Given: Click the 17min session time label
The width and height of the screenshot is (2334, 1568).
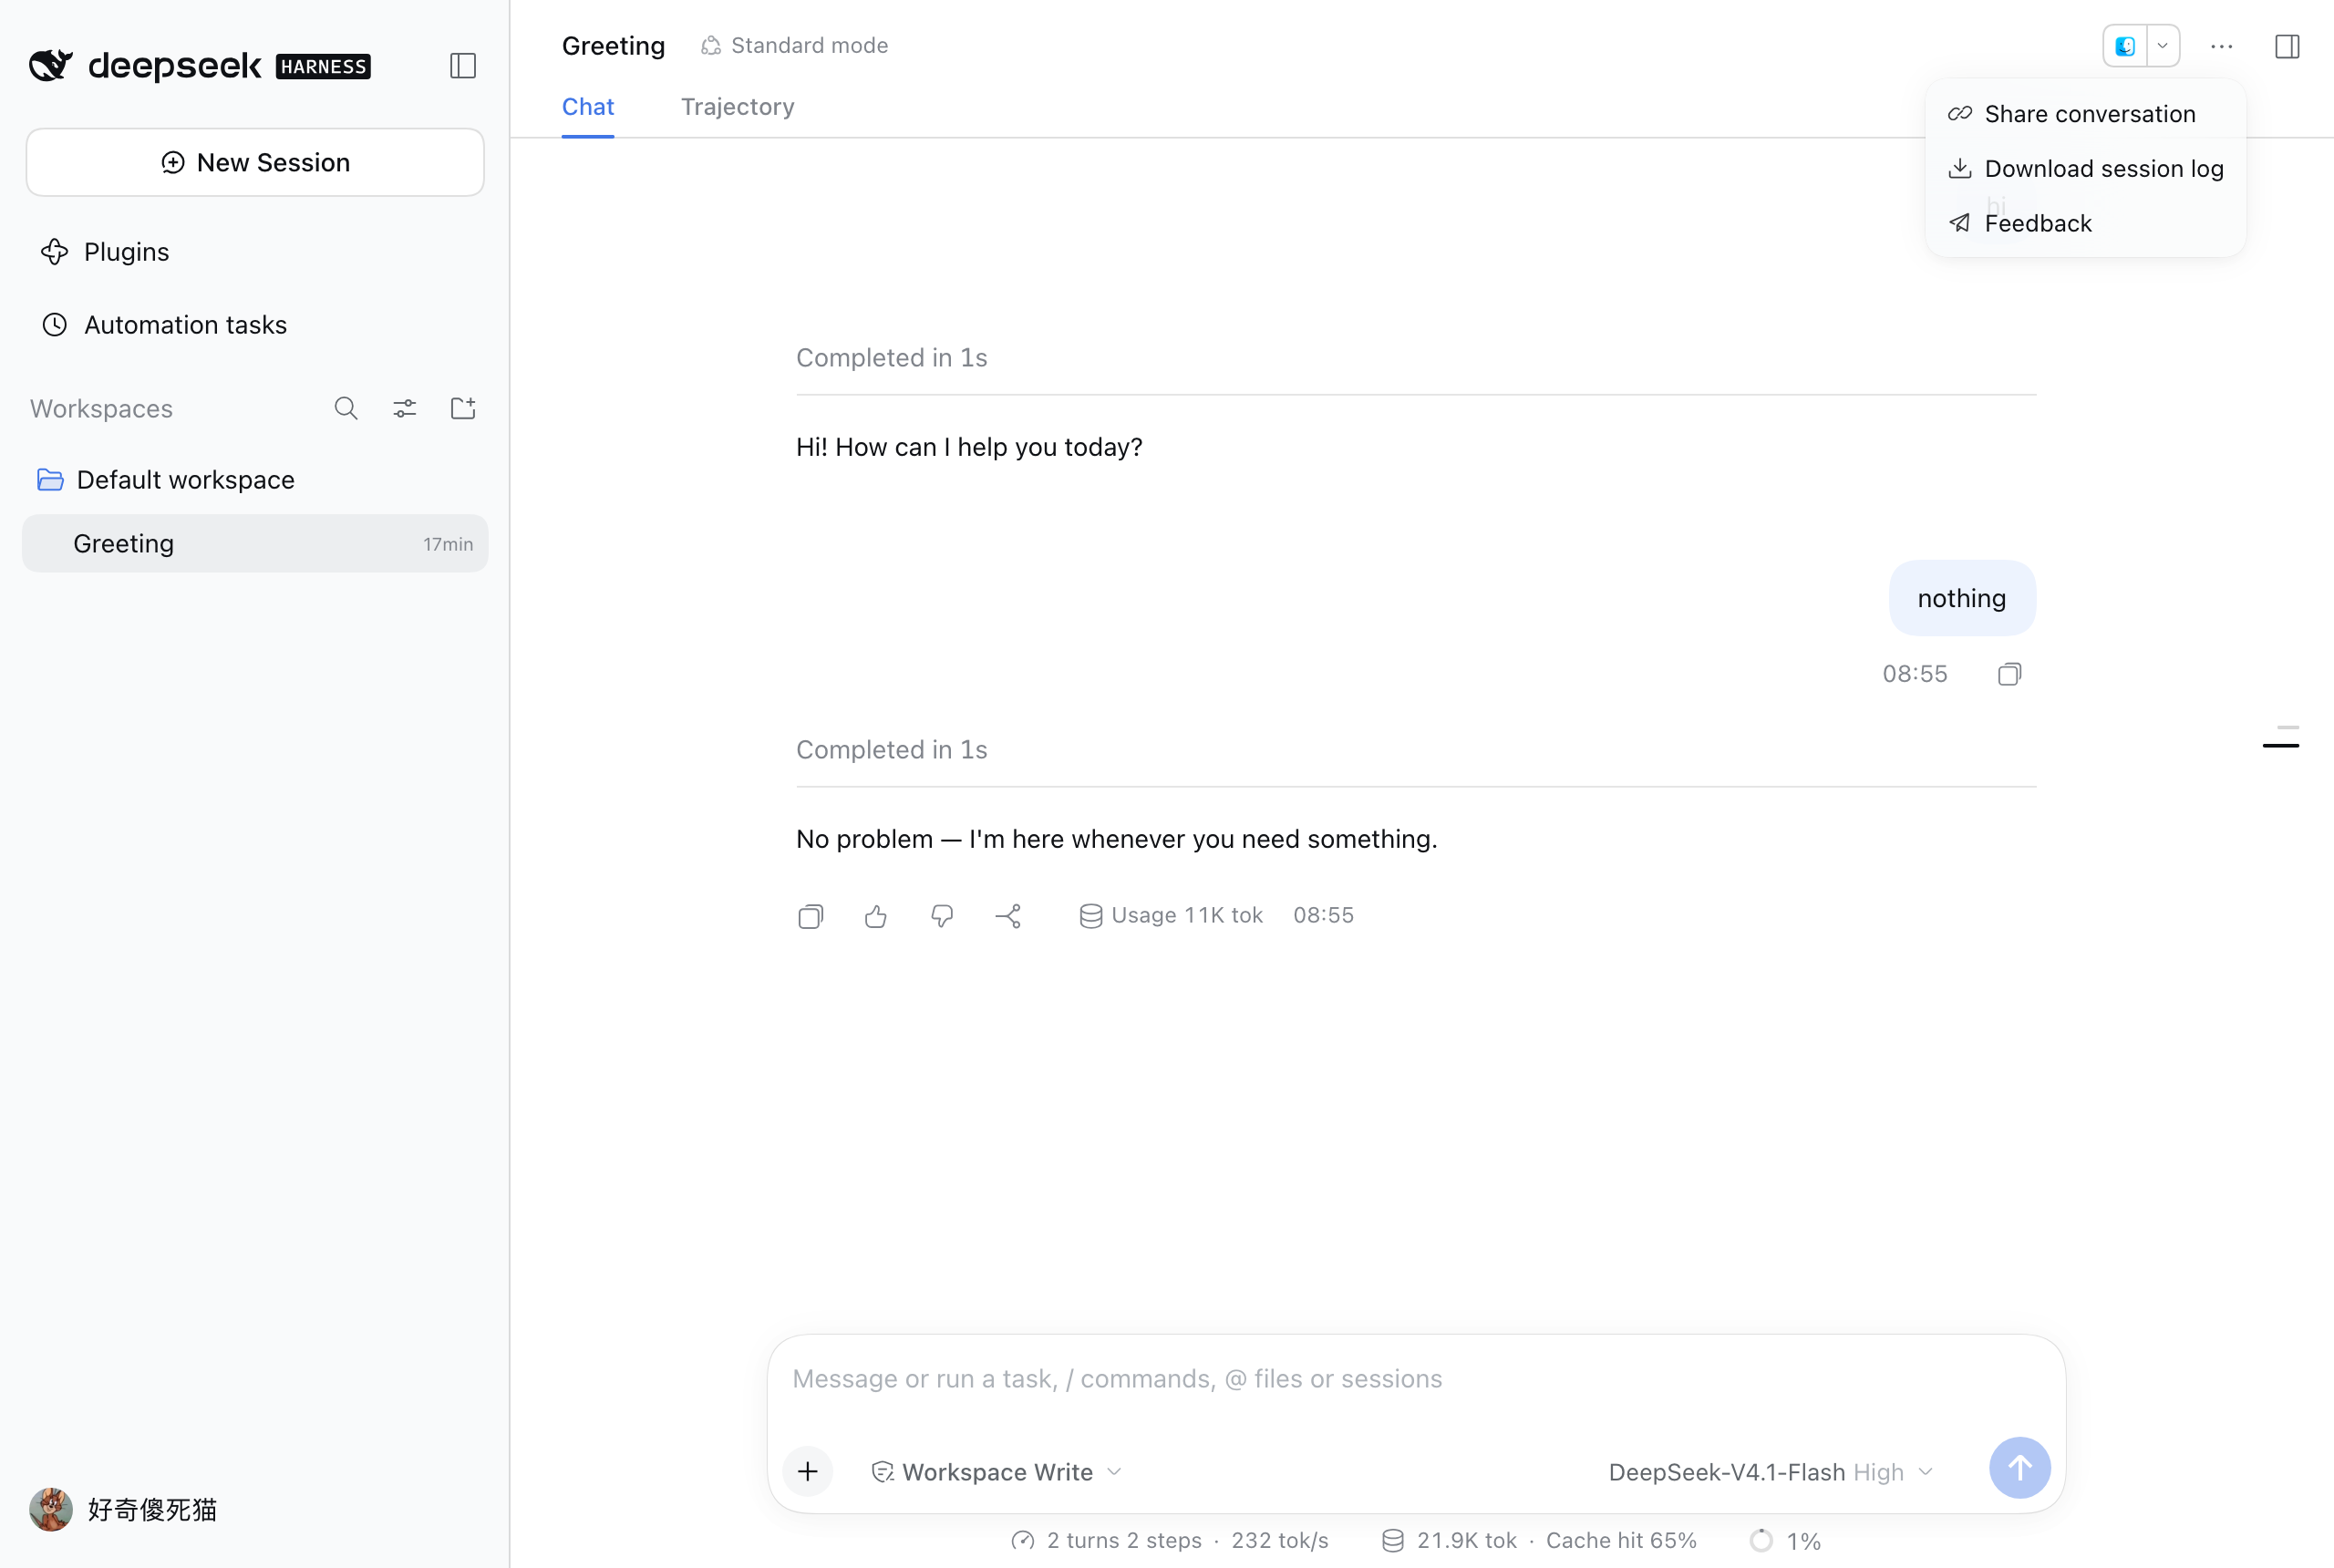Looking at the screenshot, I should [x=448, y=544].
